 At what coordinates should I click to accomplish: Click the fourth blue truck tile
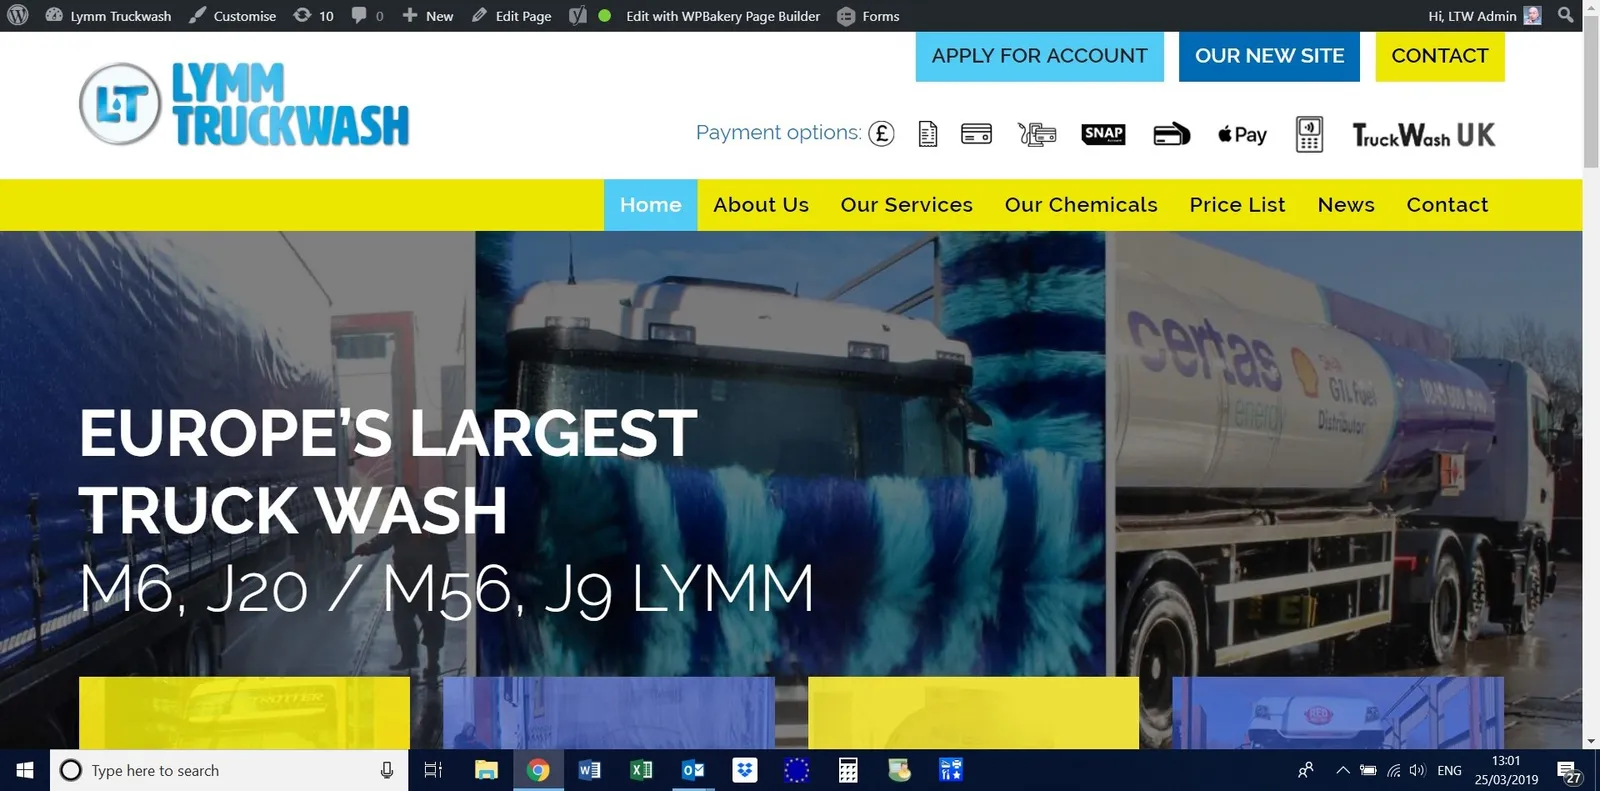[x=1338, y=713]
